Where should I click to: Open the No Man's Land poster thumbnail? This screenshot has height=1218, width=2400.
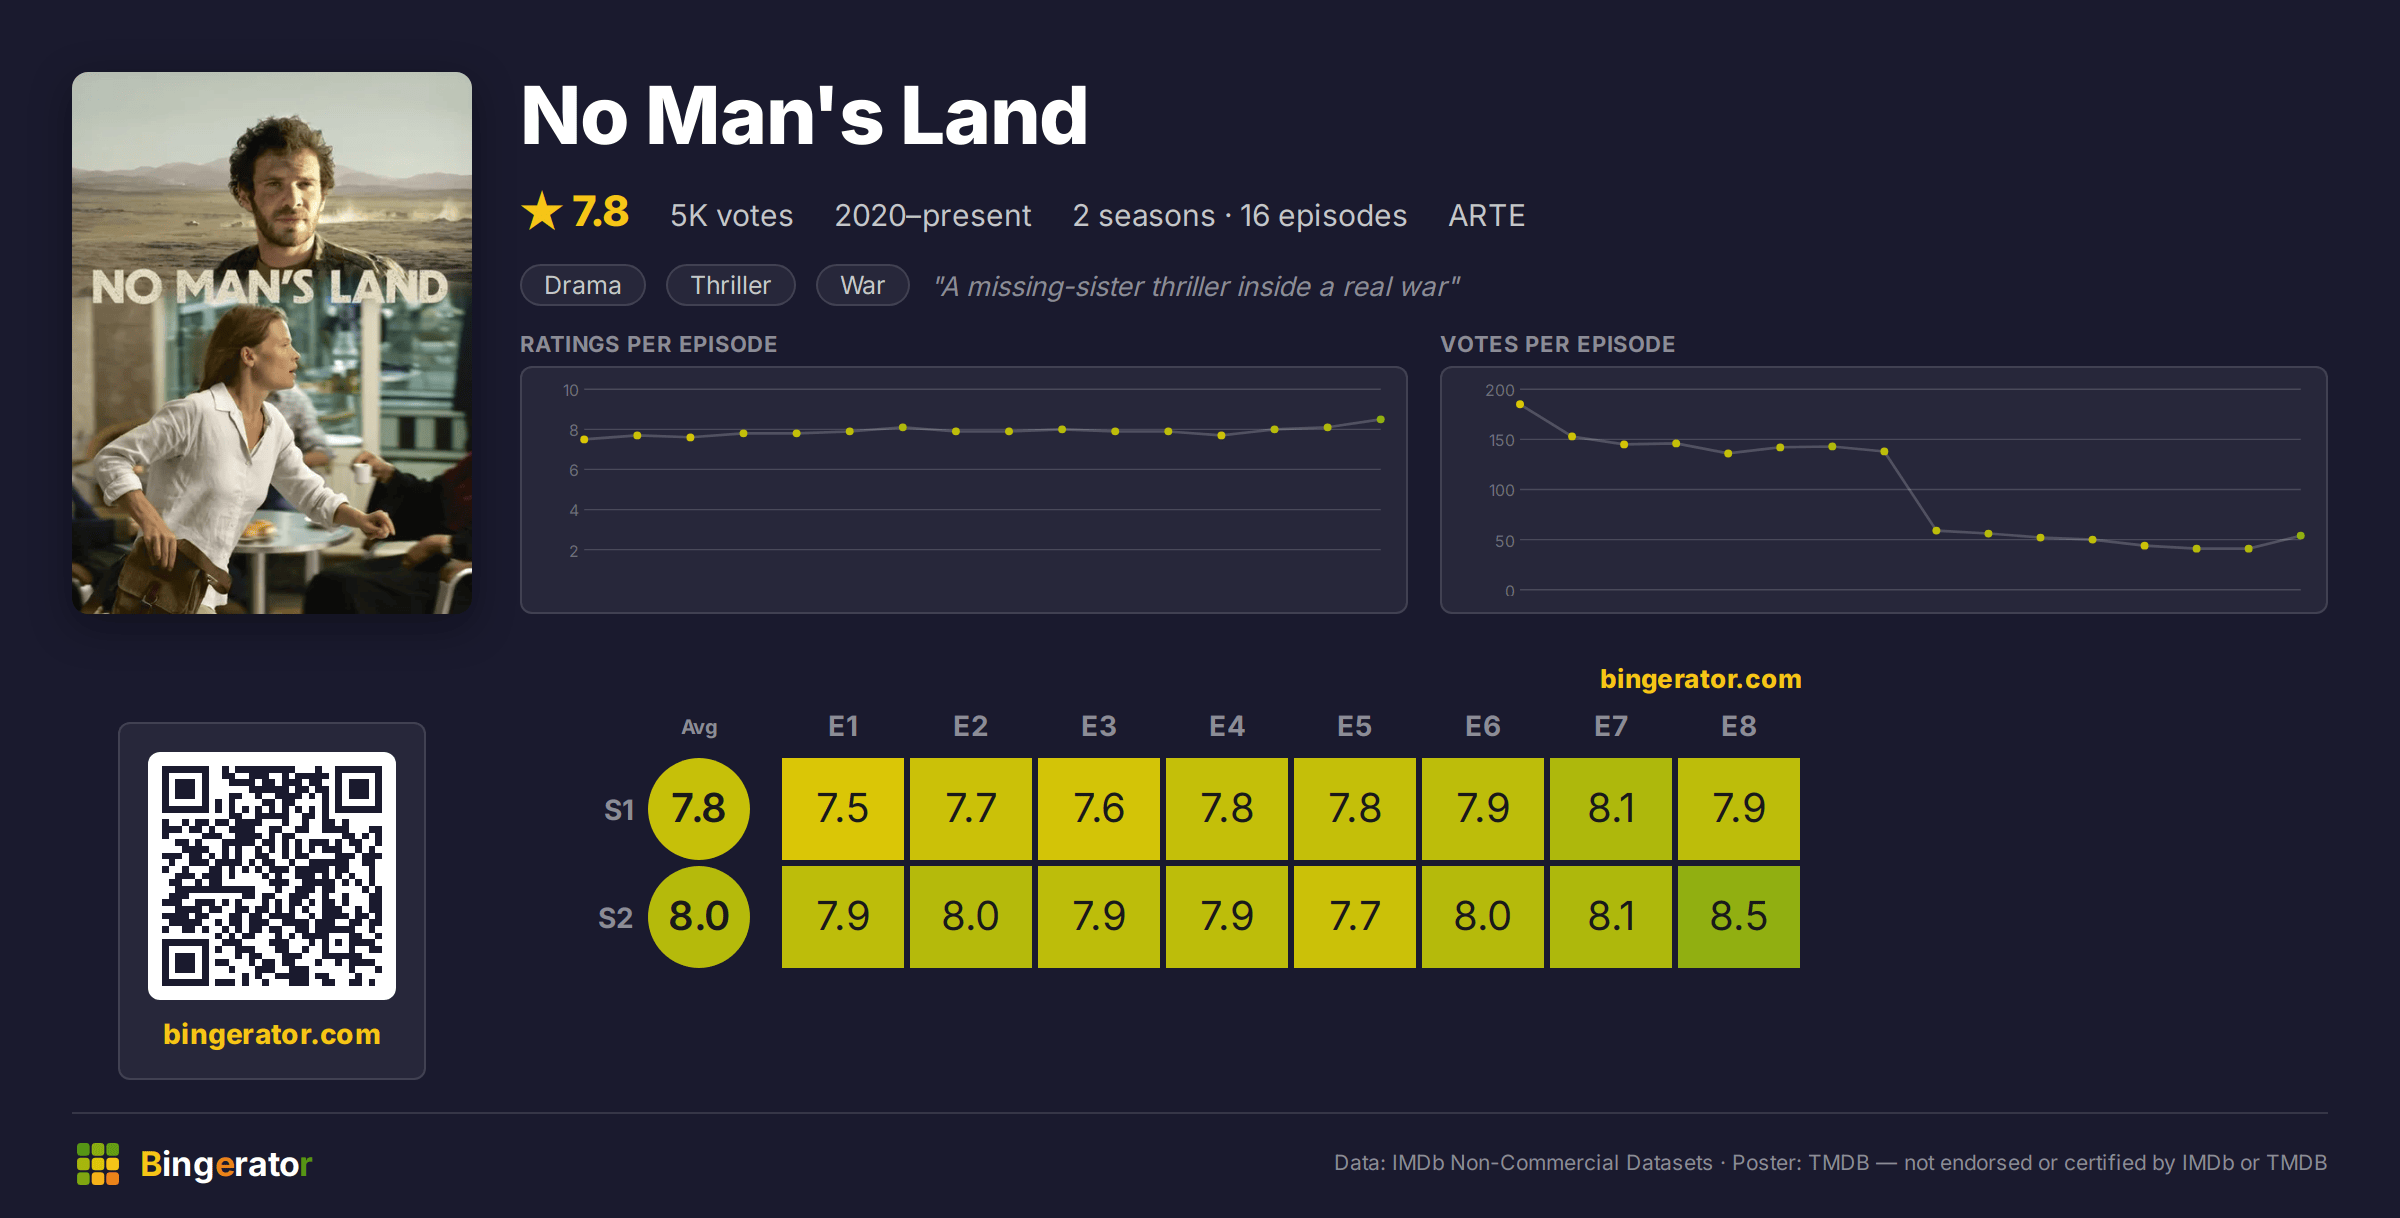(x=272, y=343)
